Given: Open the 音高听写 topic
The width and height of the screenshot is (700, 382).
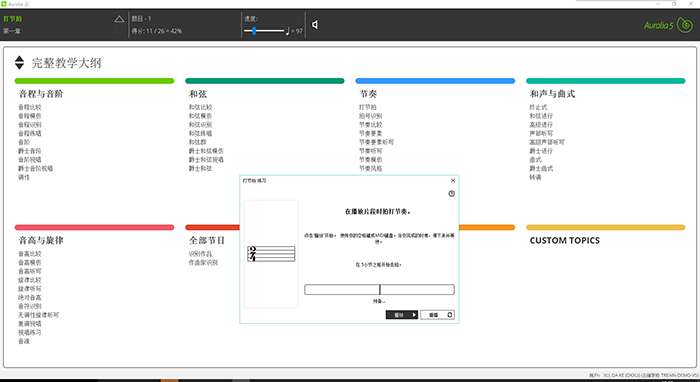Looking at the screenshot, I should (x=29, y=271).
